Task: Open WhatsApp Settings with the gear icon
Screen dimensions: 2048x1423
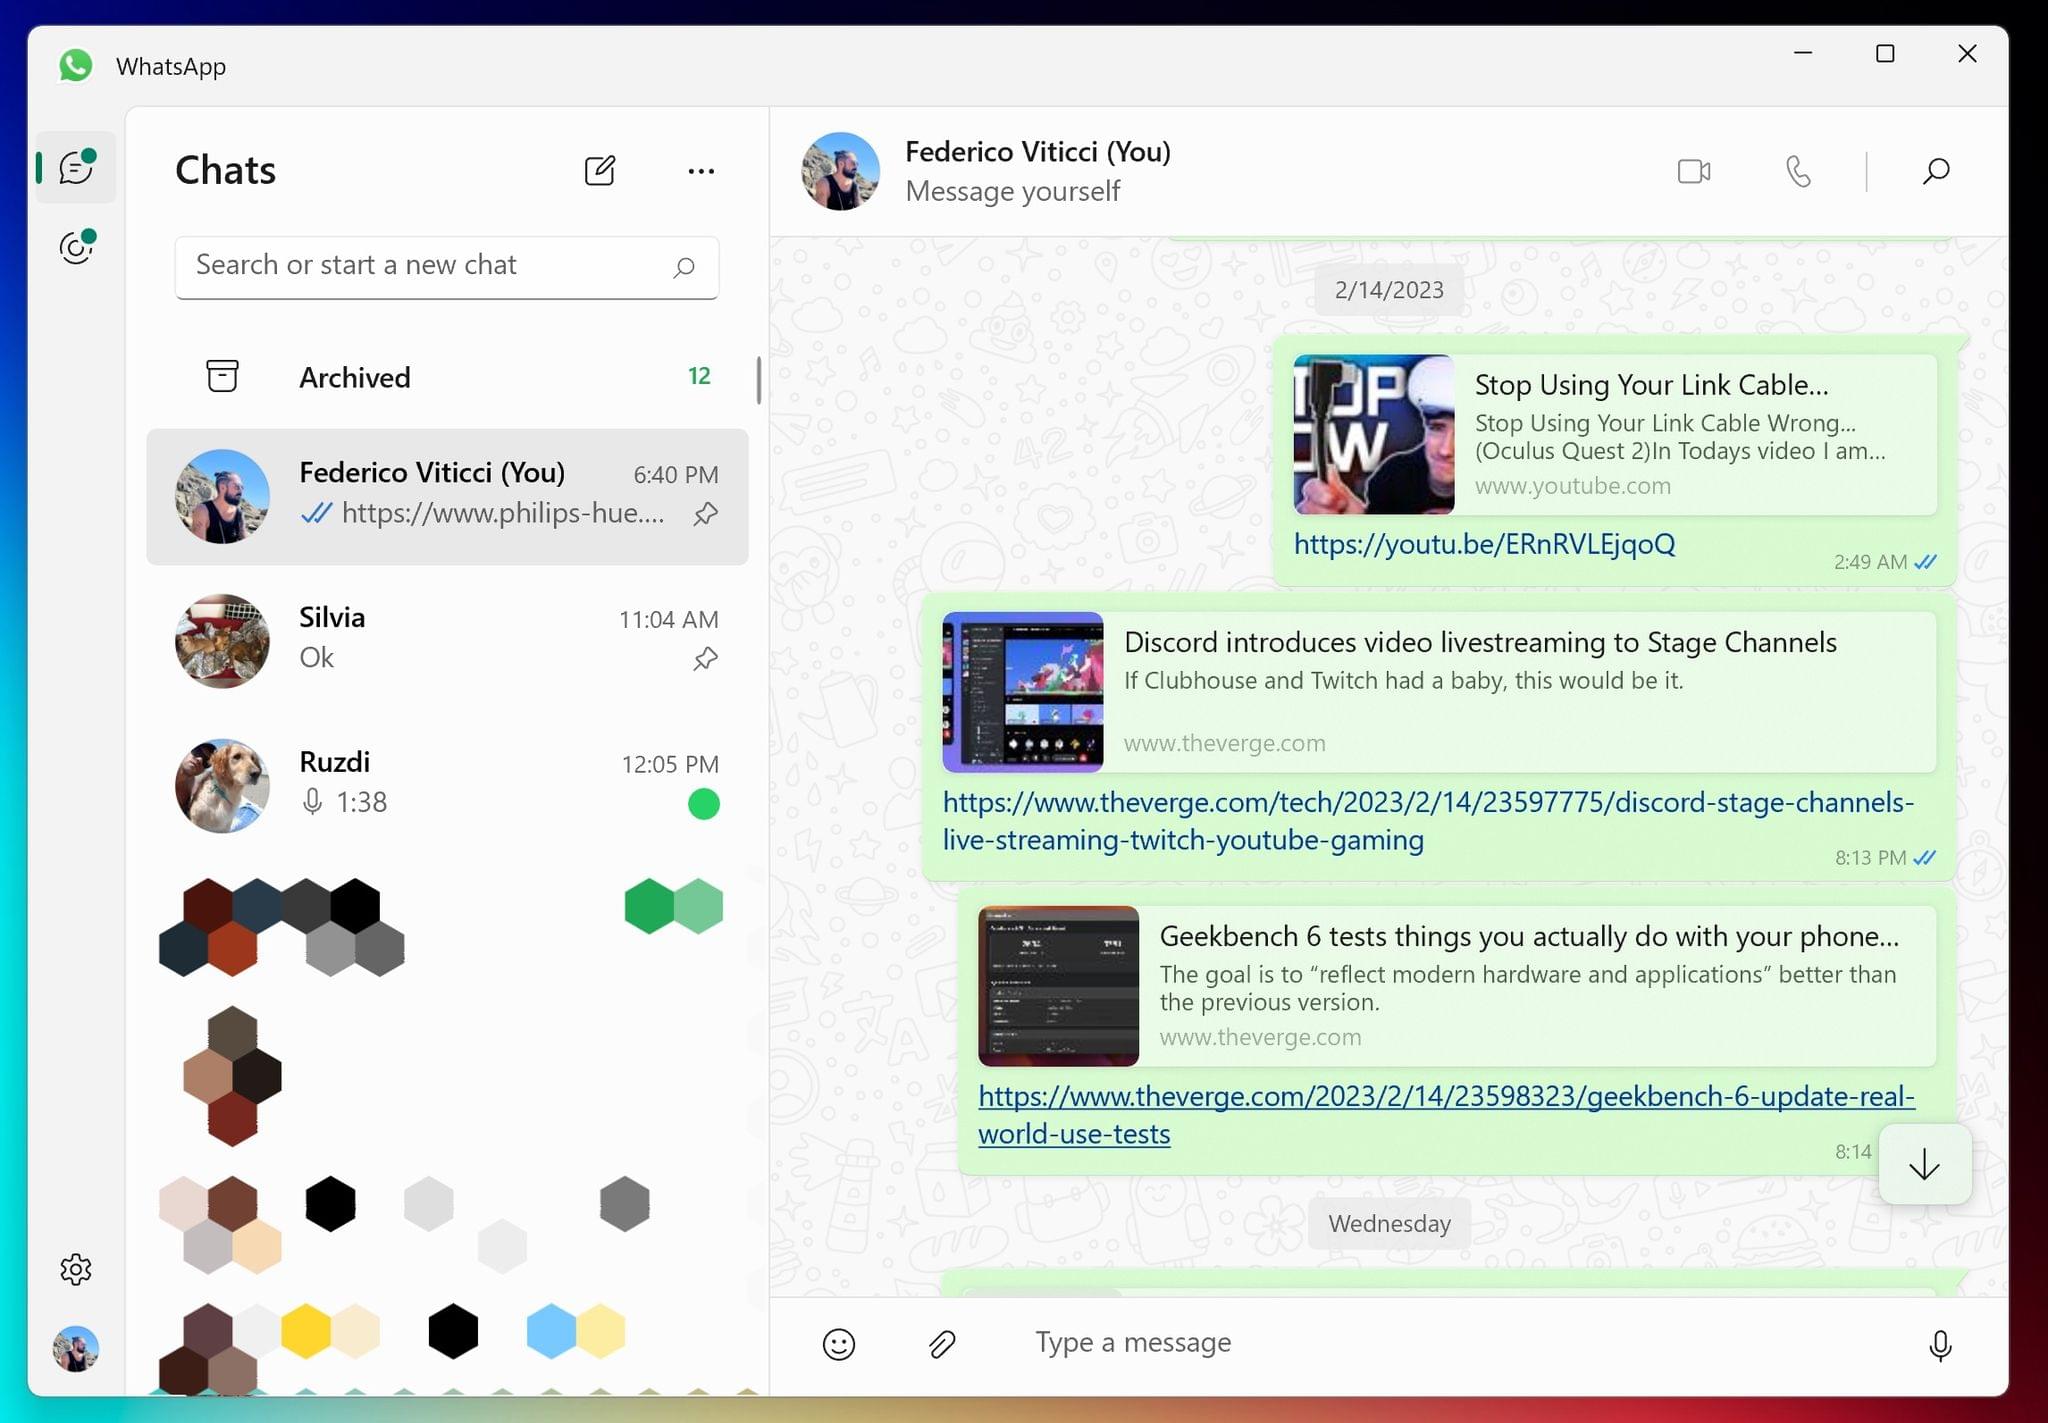Action: [76, 1269]
